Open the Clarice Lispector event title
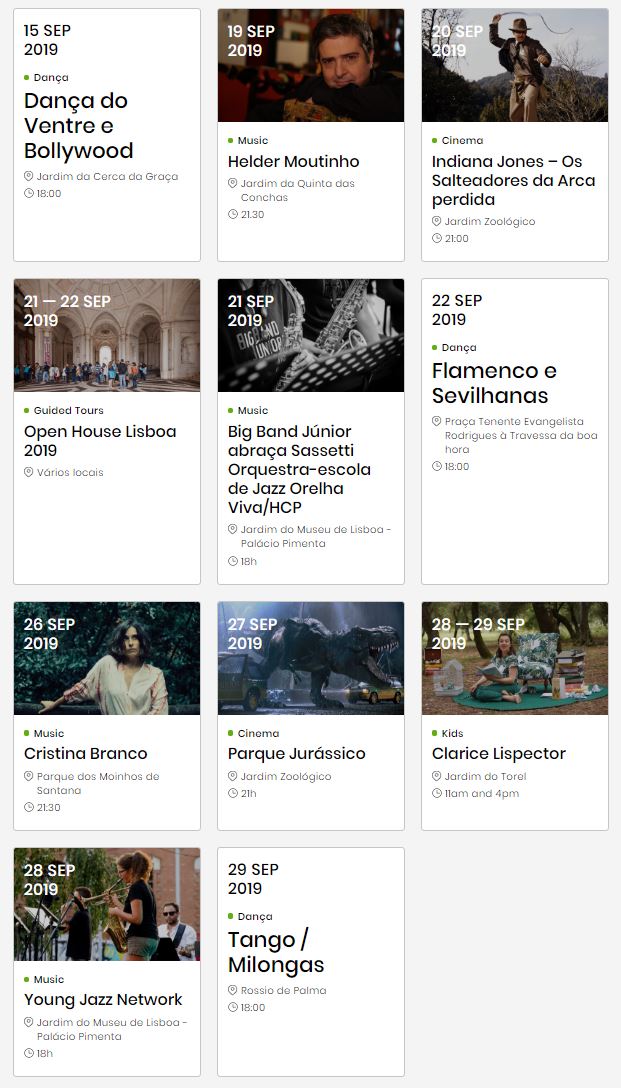Viewport: 621px width, 1088px height. (499, 754)
